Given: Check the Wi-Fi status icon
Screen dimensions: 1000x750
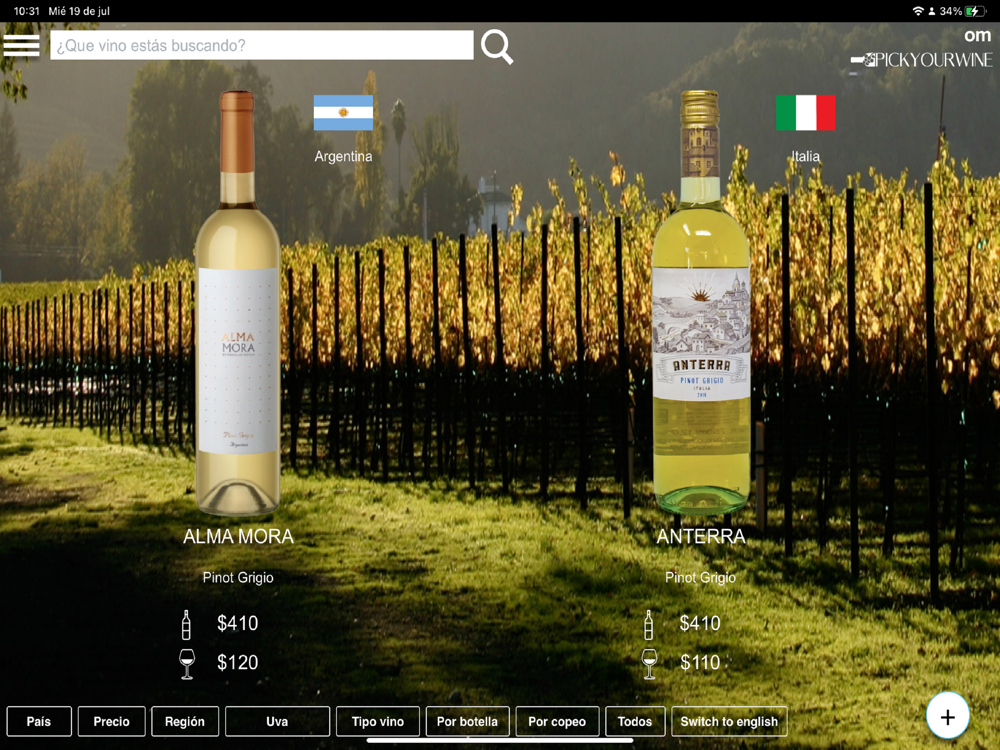Looking at the screenshot, I should click(918, 11).
